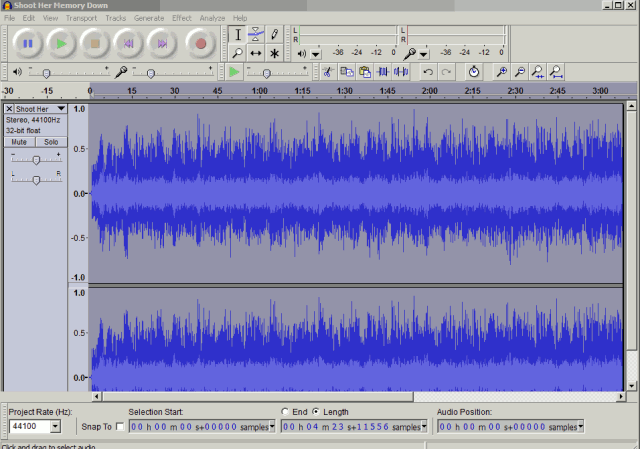640x449 pixels.
Task: Select the Draw pencil tool
Action: [274, 35]
